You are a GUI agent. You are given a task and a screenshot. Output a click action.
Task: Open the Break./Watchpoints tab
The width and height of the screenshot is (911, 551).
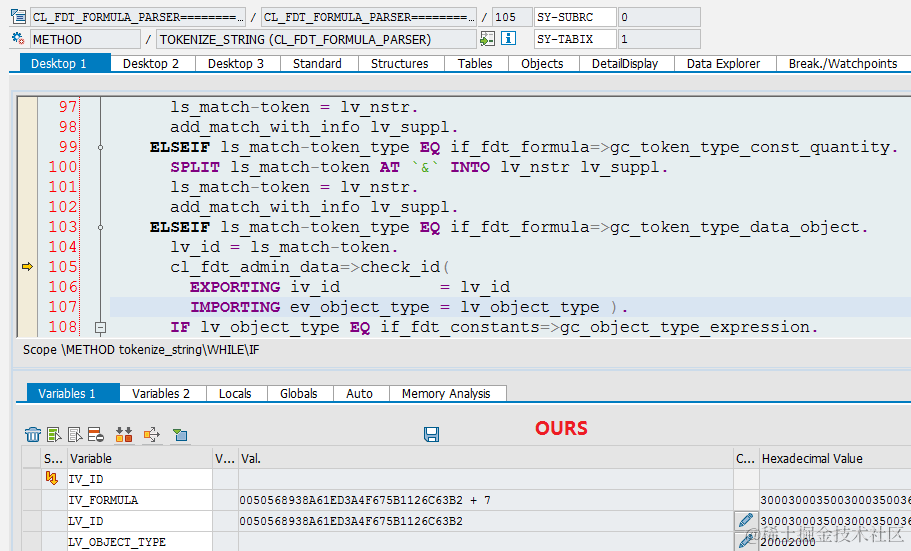[843, 63]
